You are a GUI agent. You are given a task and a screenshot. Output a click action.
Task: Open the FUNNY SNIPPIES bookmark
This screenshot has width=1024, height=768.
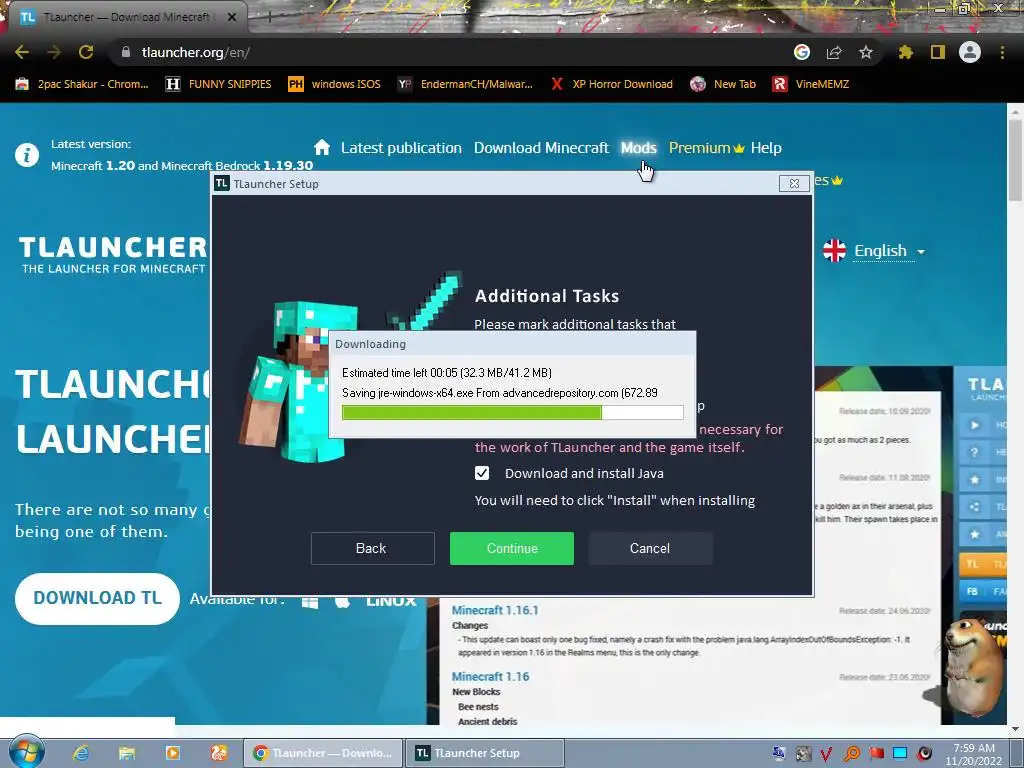pos(219,84)
